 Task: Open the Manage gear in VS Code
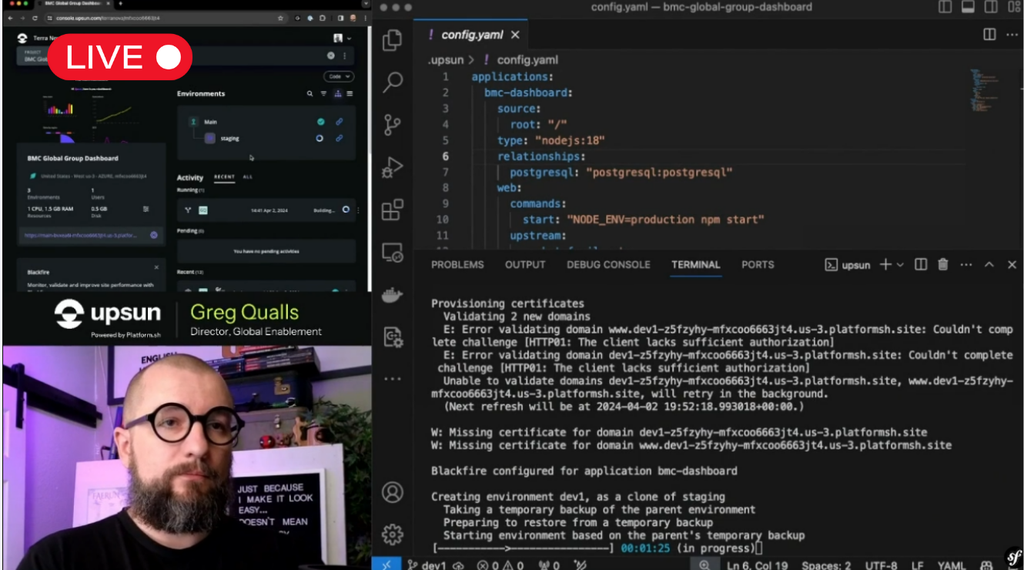pyautogui.click(x=392, y=535)
